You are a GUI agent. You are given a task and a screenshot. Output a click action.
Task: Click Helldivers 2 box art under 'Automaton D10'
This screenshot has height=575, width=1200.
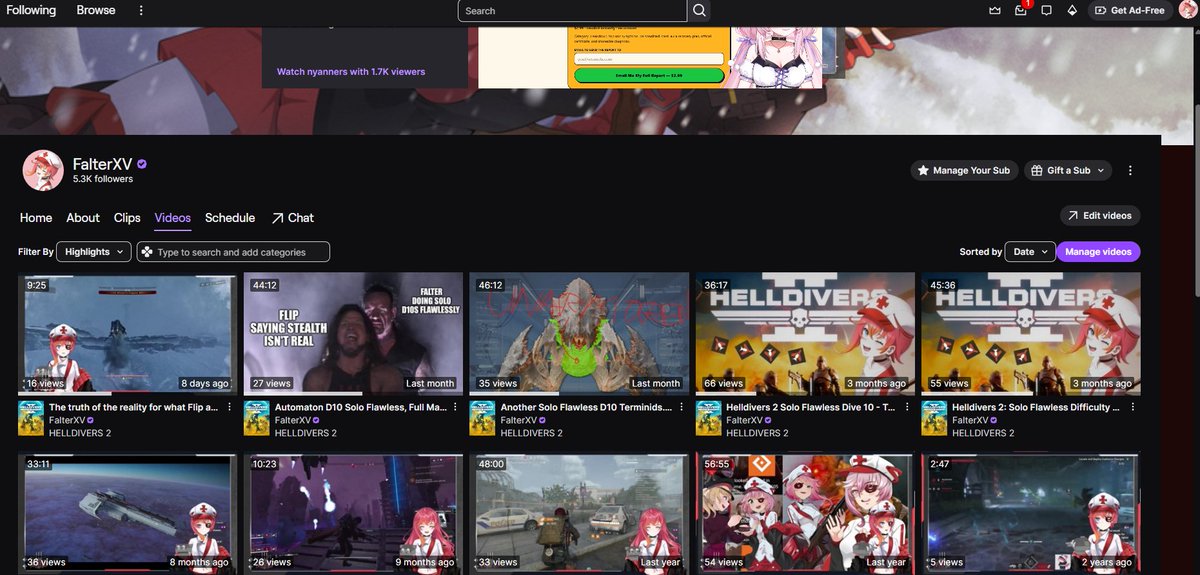pos(257,418)
